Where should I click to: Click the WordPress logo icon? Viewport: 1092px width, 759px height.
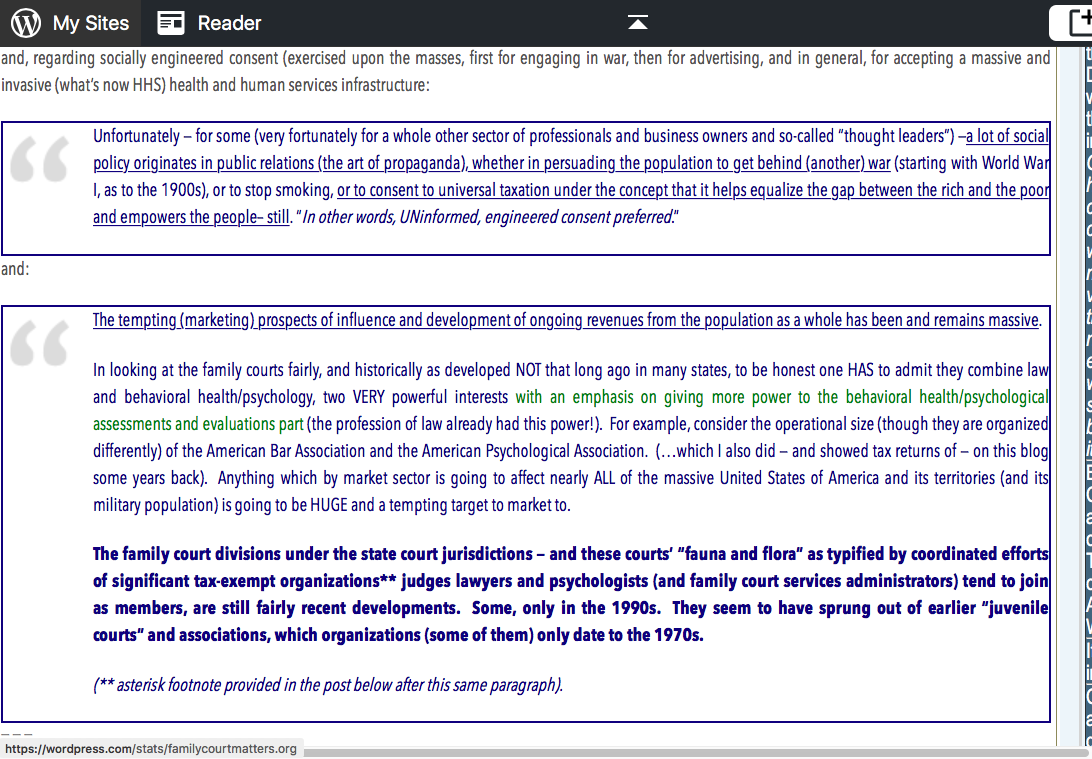pyautogui.click(x=26, y=22)
